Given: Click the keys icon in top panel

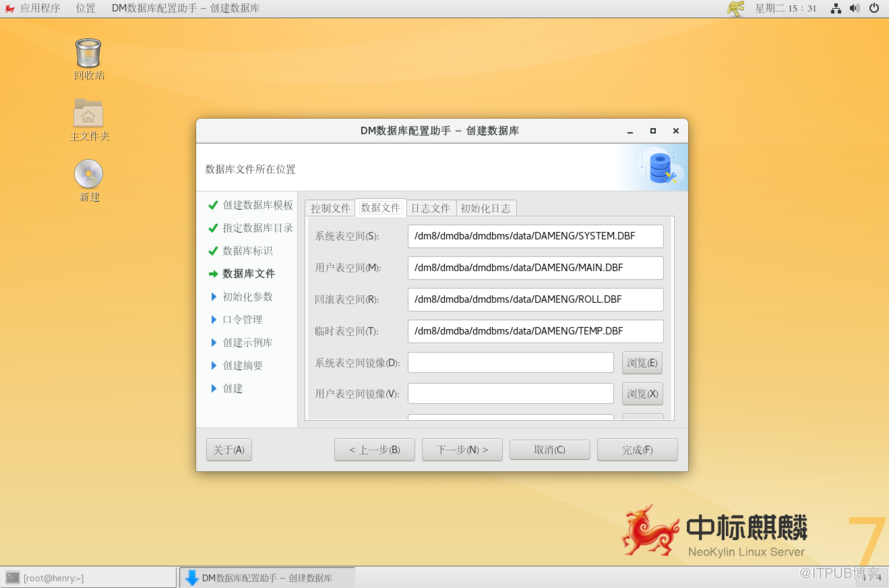Looking at the screenshot, I should 735,9.
